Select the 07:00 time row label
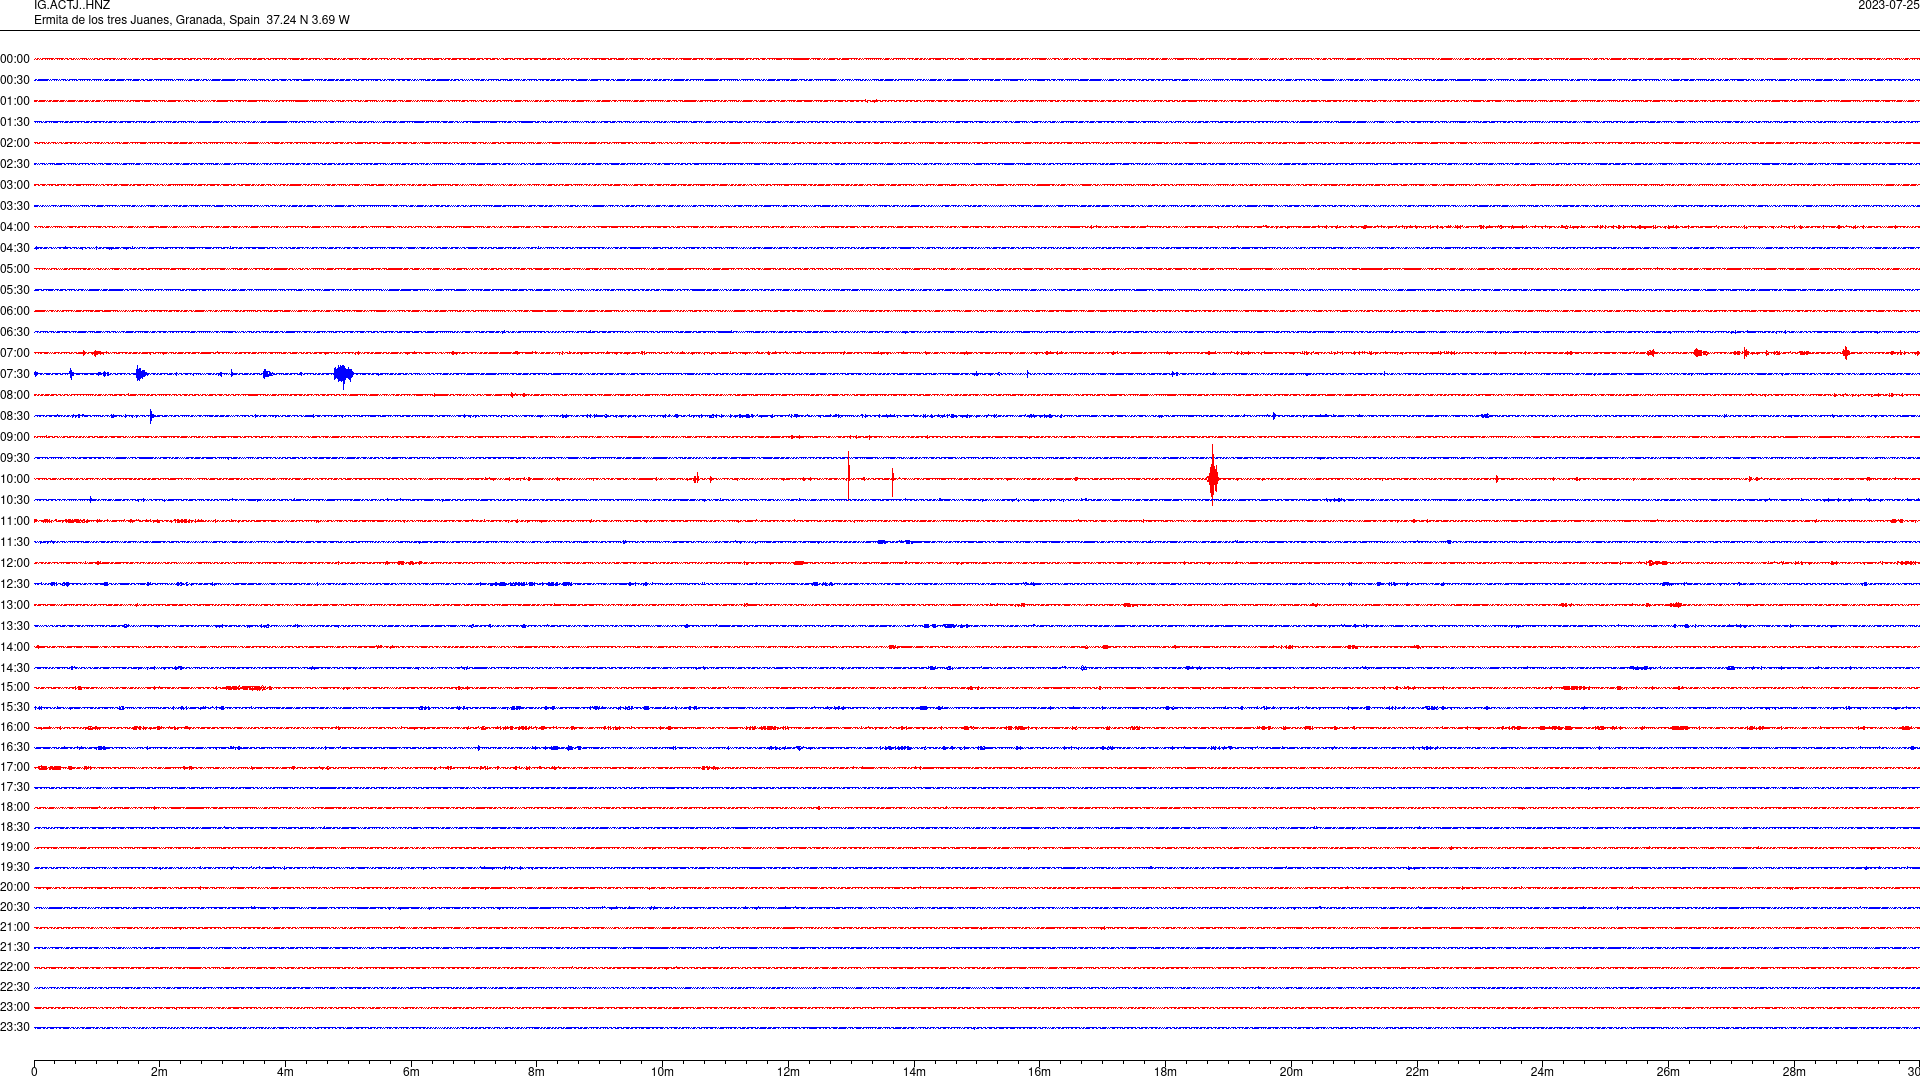The width and height of the screenshot is (1920, 1080). [x=15, y=353]
